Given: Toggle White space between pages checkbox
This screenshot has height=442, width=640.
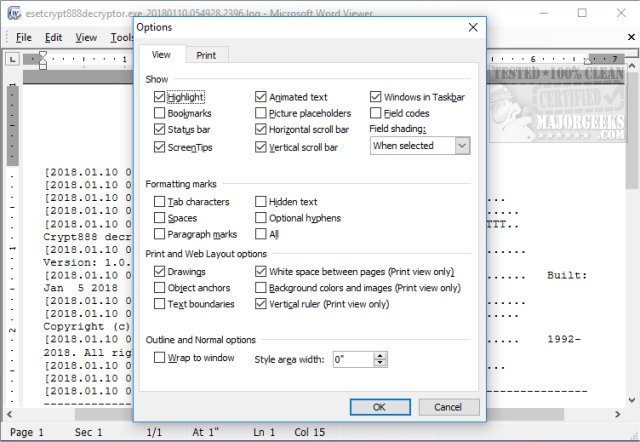Looking at the screenshot, I should click(x=260, y=271).
